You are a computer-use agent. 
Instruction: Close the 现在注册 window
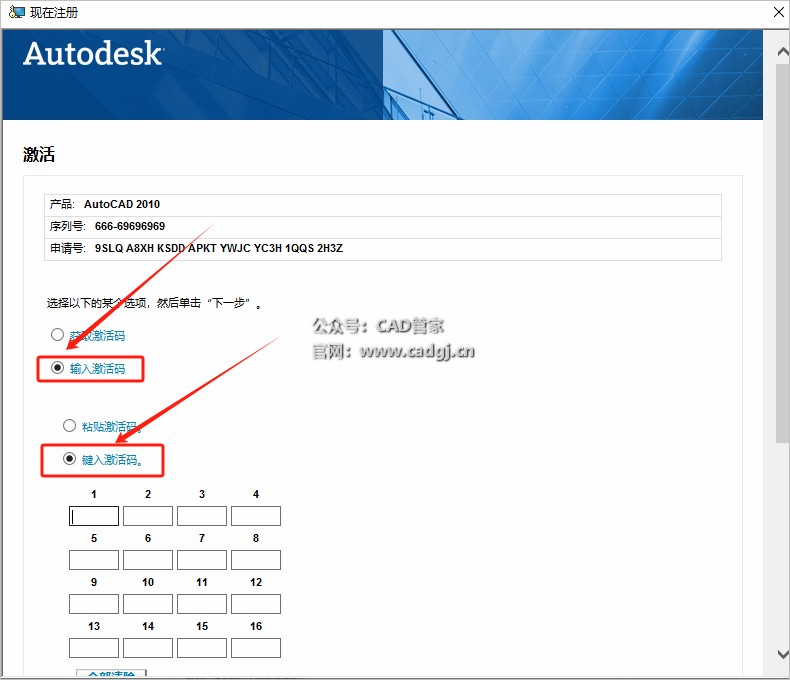coord(778,12)
